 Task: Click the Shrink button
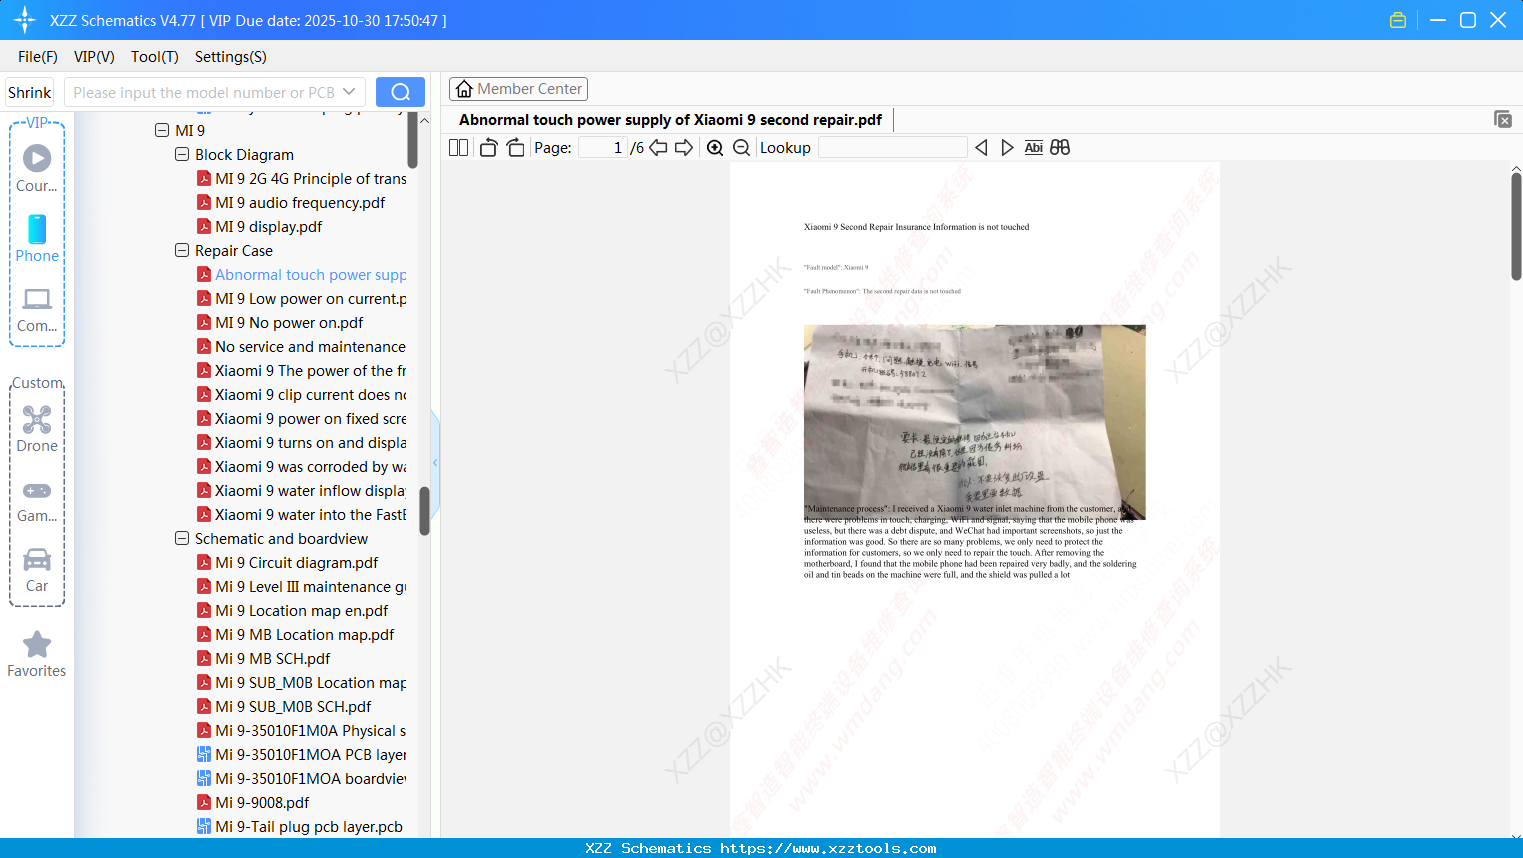coord(30,92)
